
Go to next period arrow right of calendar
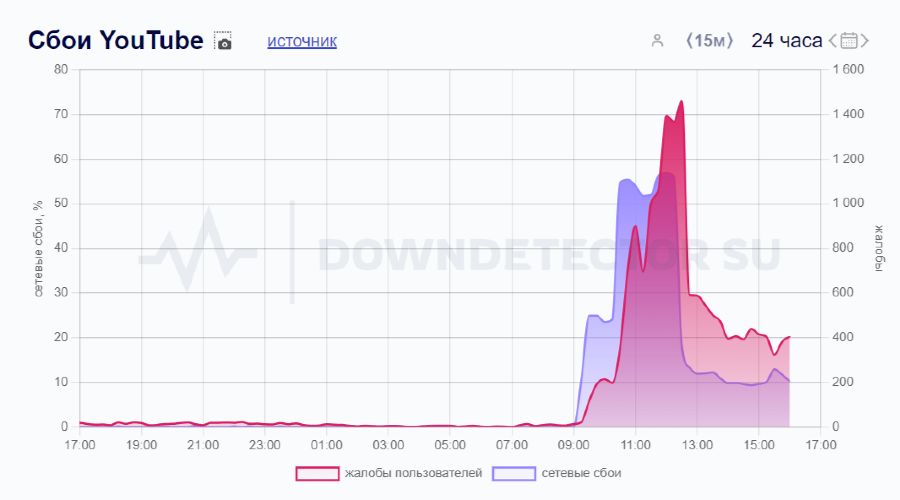click(x=865, y=41)
